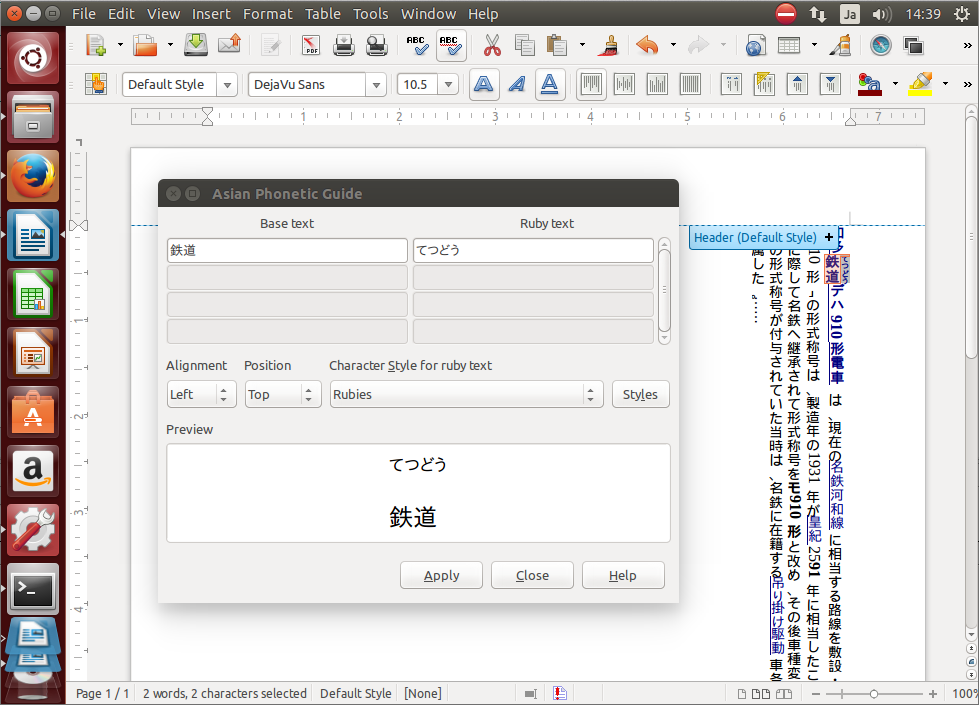This screenshot has width=979, height=705.
Task: Toggle AutoSpellcheck button
Action: point(450,45)
